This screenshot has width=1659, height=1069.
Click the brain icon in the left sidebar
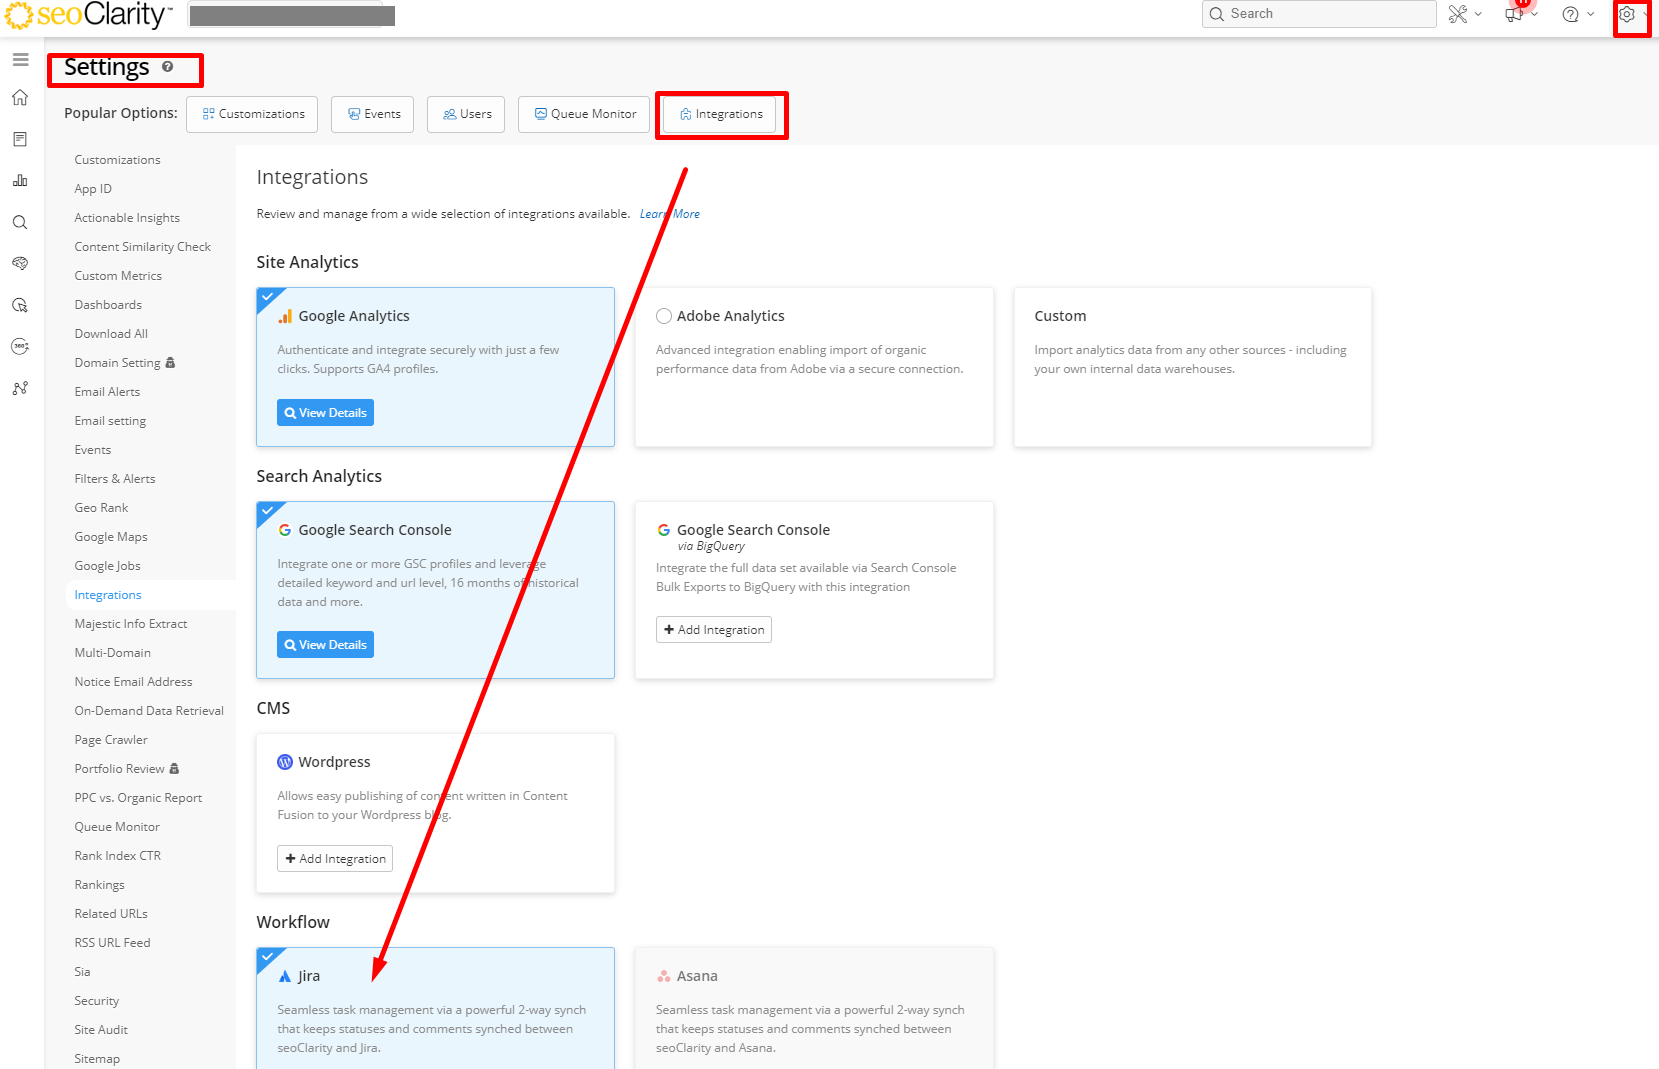pos(20,264)
